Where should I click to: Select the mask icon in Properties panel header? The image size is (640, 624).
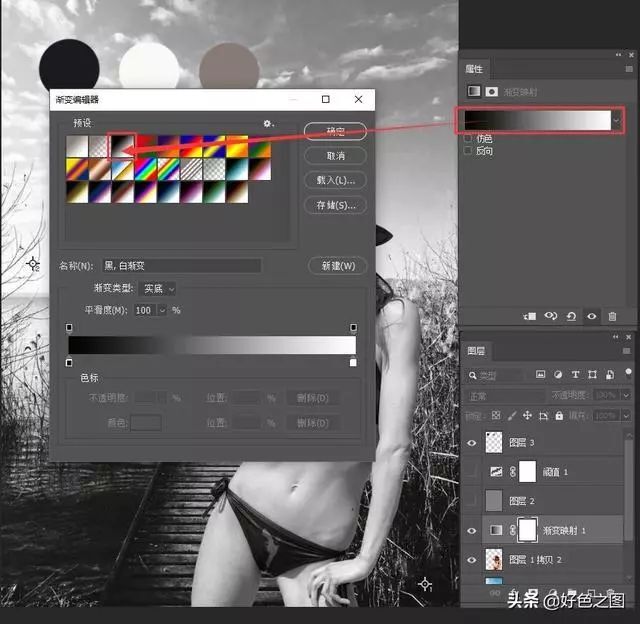coord(491,91)
